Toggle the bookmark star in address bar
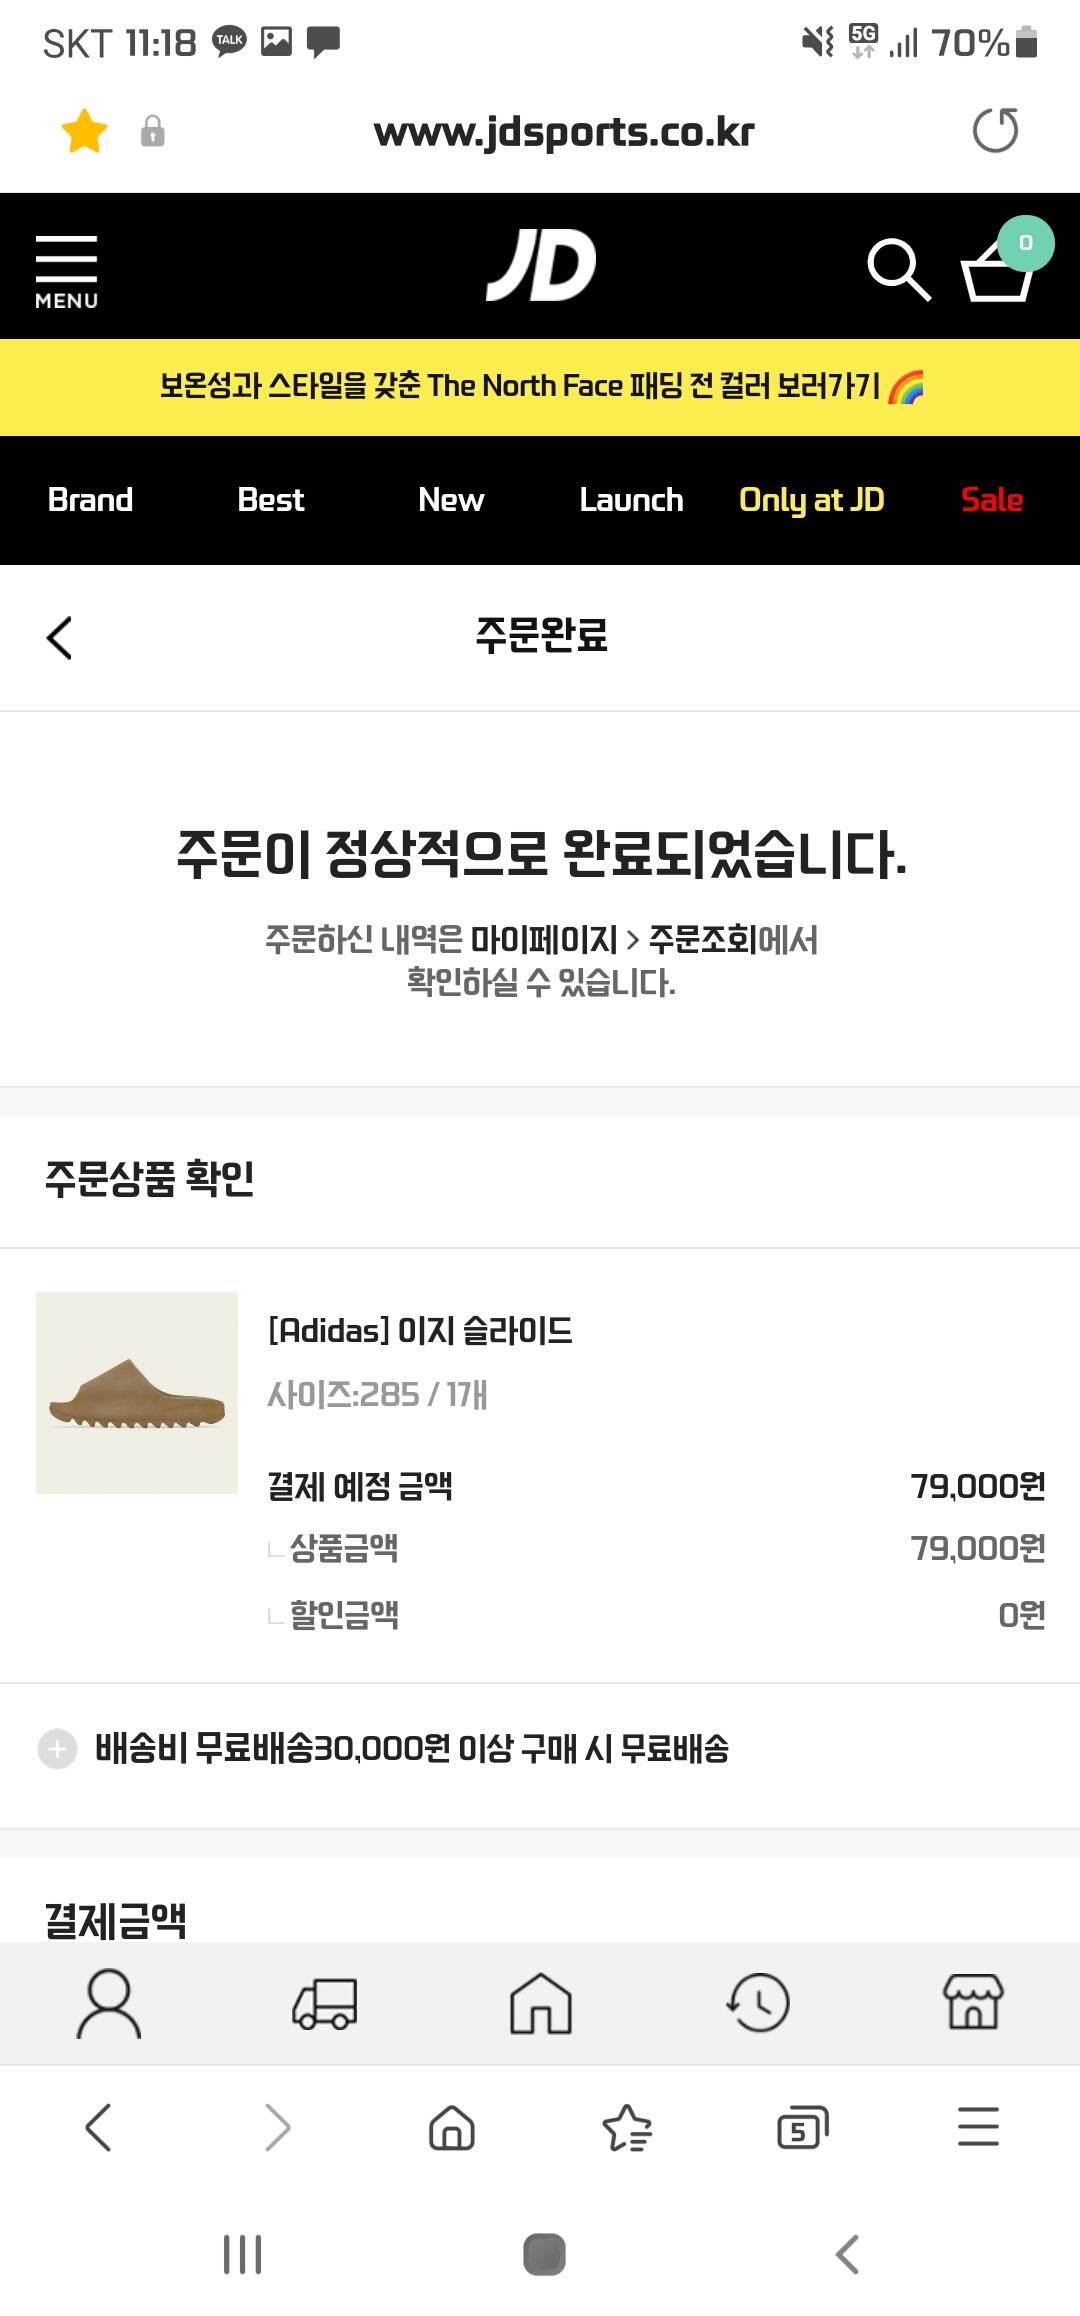The width and height of the screenshot is (1080, 2316). 85,131
